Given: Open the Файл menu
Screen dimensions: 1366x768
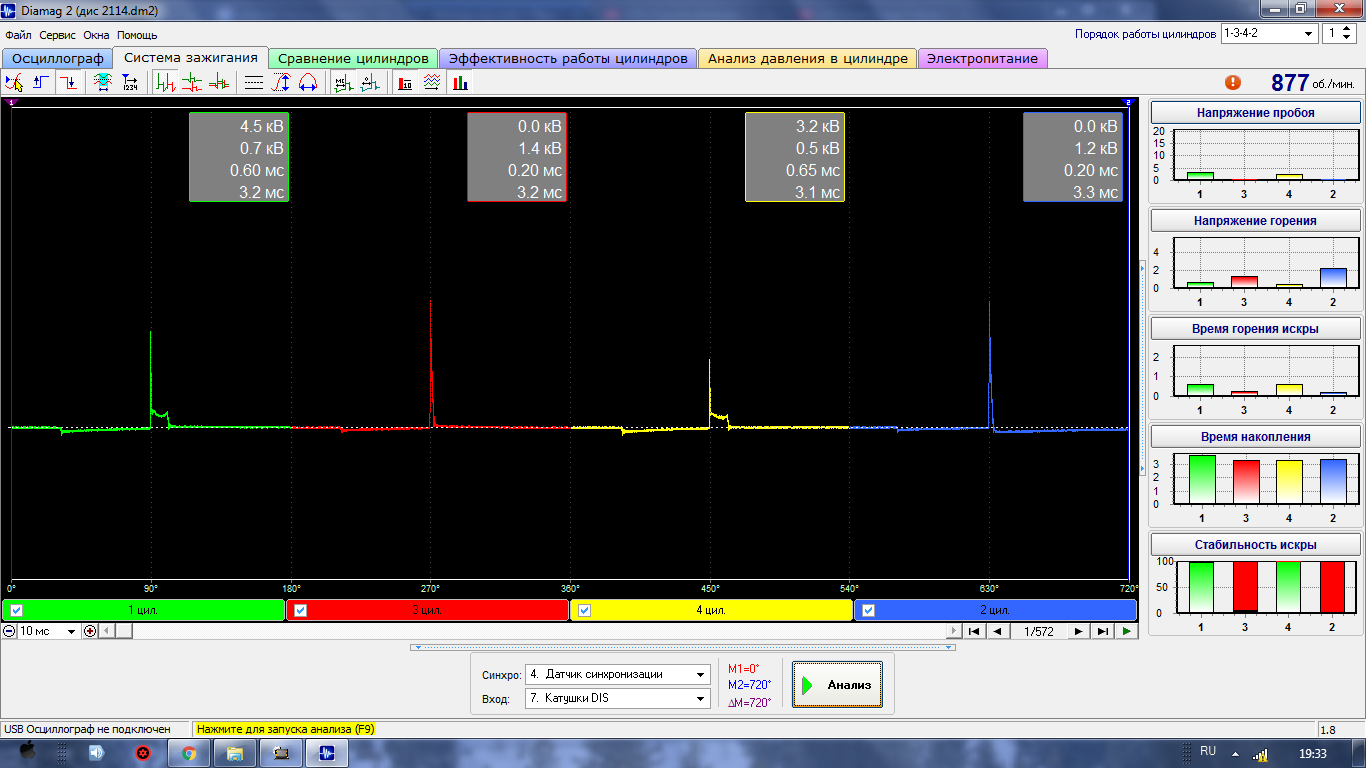Looking at the screenshot, I should coord(18,35).
